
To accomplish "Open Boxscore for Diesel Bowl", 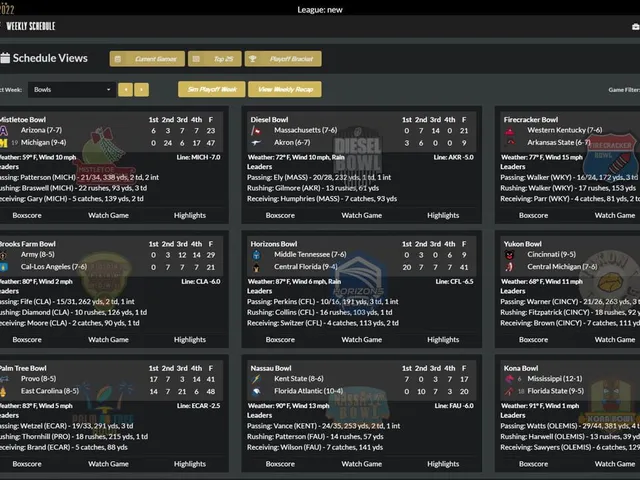I will pos(280,215).
